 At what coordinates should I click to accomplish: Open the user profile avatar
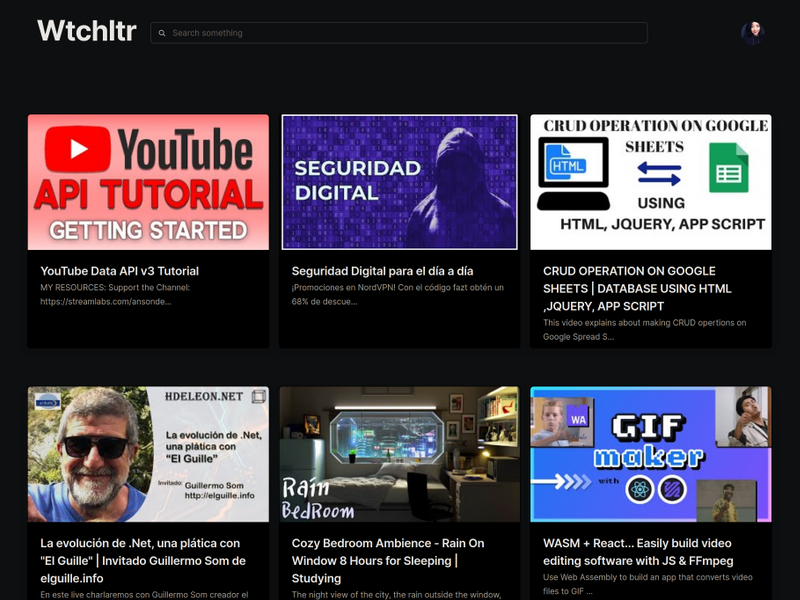(x=753, y=33)
